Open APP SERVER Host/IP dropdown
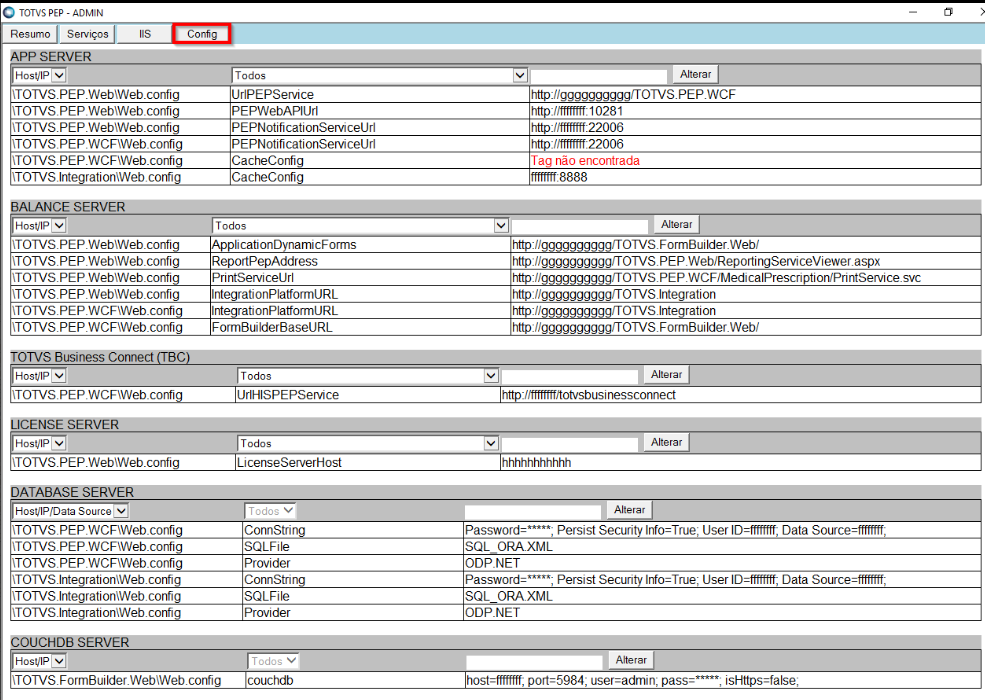This screenshot has height=700, width=985. pos(39,75)
